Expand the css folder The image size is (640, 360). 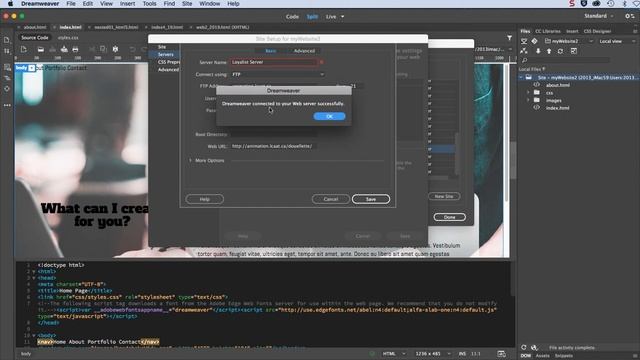click(529, 93)
